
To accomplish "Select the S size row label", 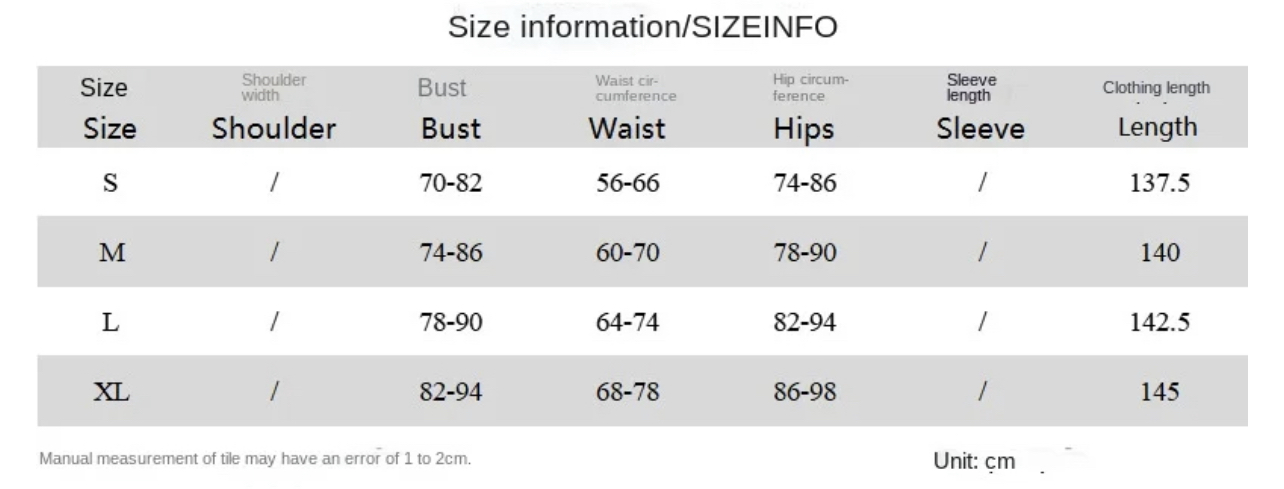I will (x=111, y=184).
